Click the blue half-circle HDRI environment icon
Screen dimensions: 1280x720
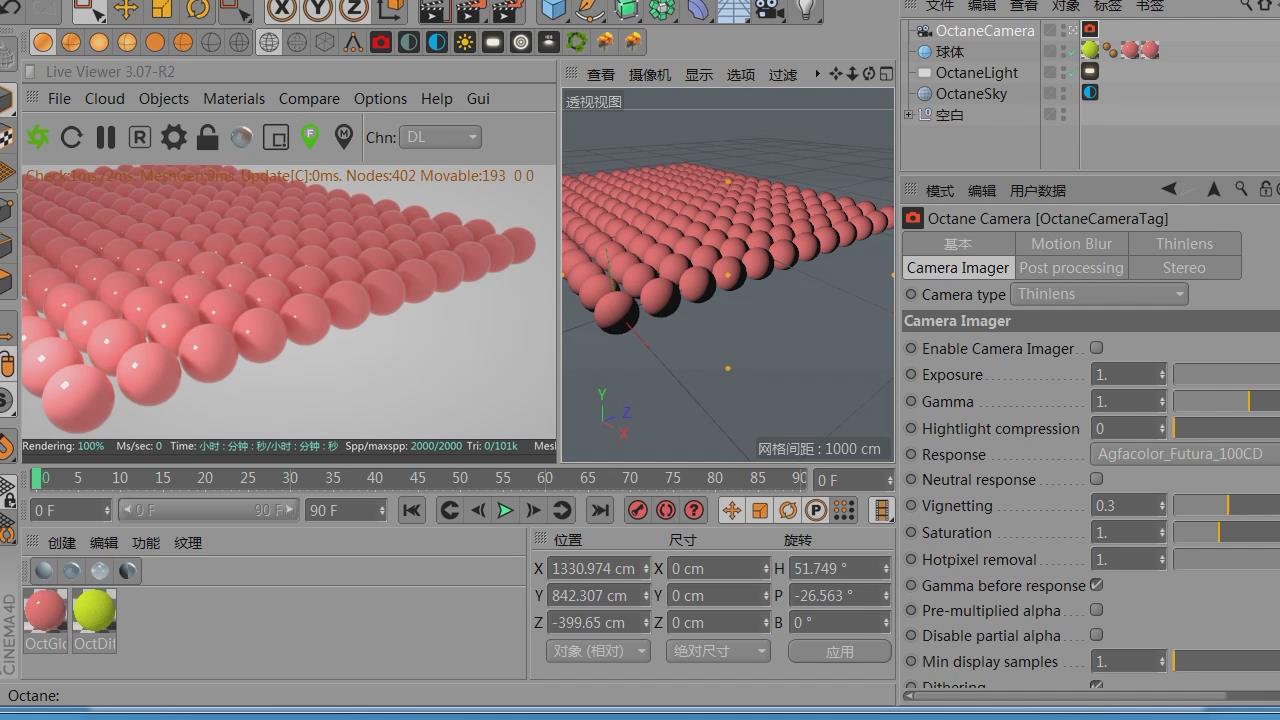coord(437,43)
